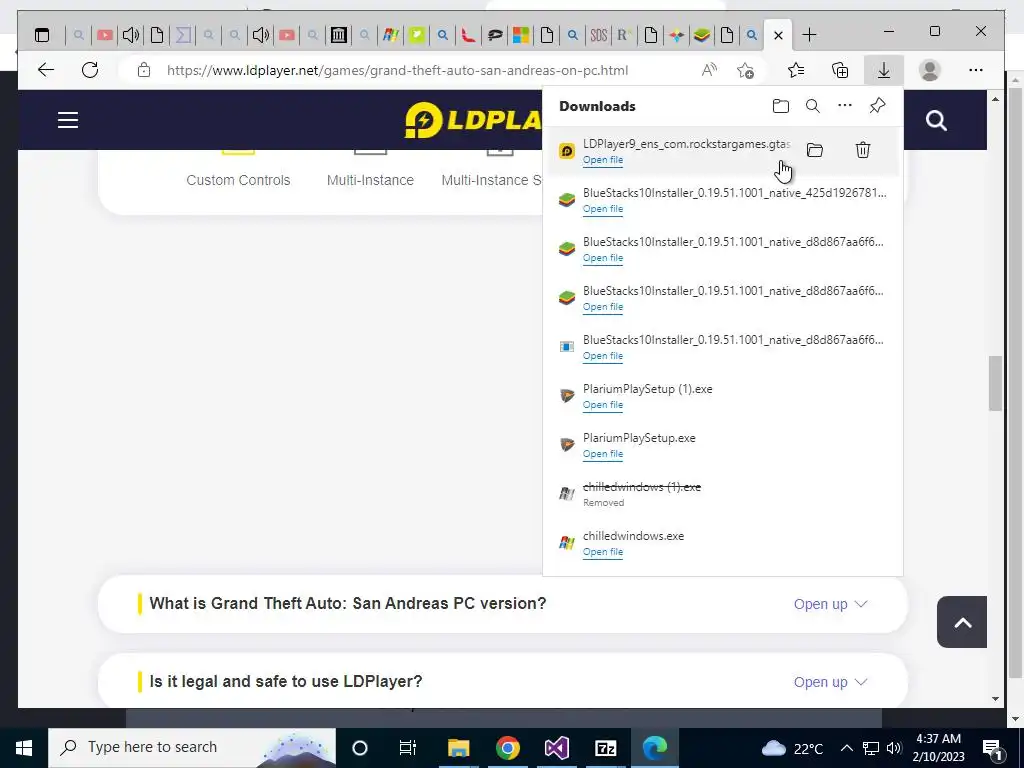Add this page to favorites
Image resolution: width=1024 pixels, height=768 pixels.
click(x=745, y=70)
